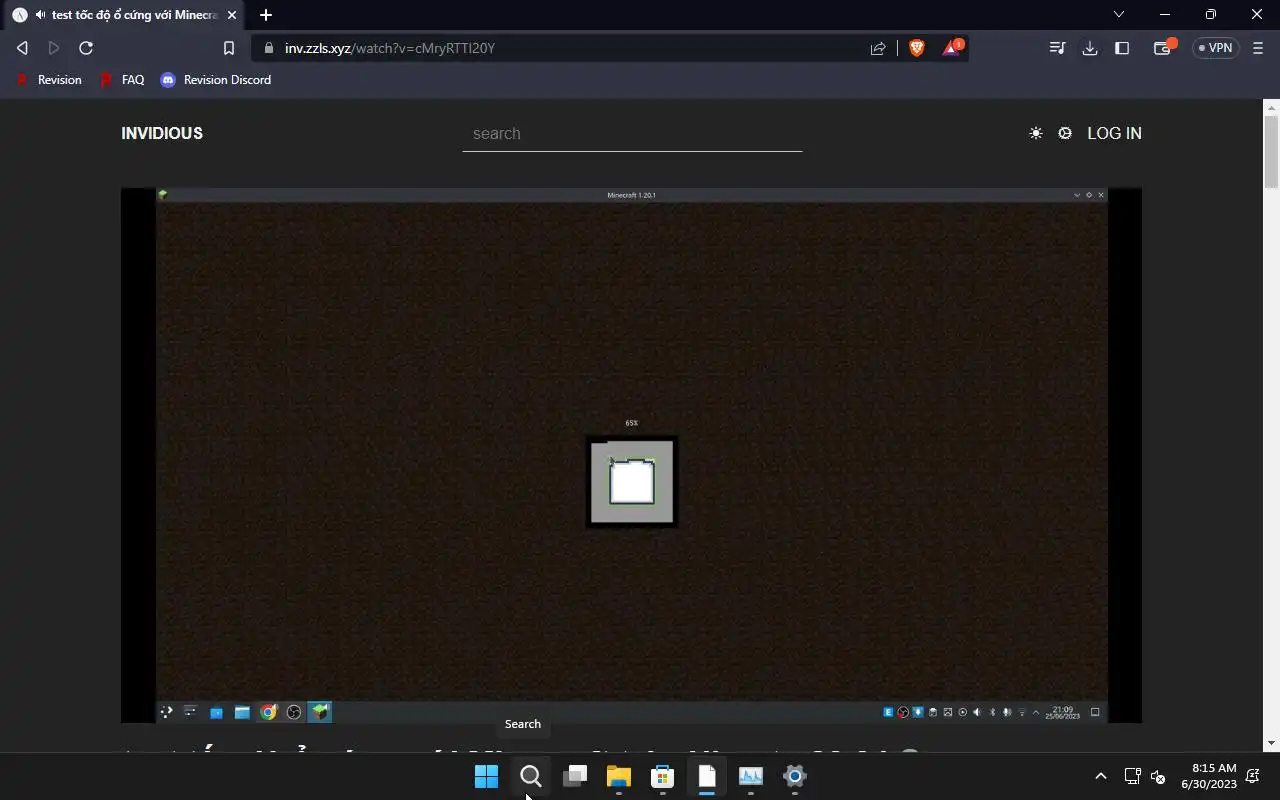Viewport: 1280px width, 800px height.
Task: Open clock and date 8:15 AM
Action: [x=1208, y=776]
